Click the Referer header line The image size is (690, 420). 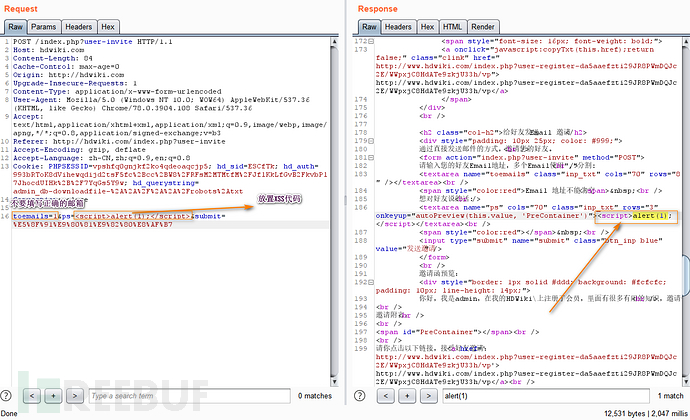pyautogui.click(x=119, y=142)
